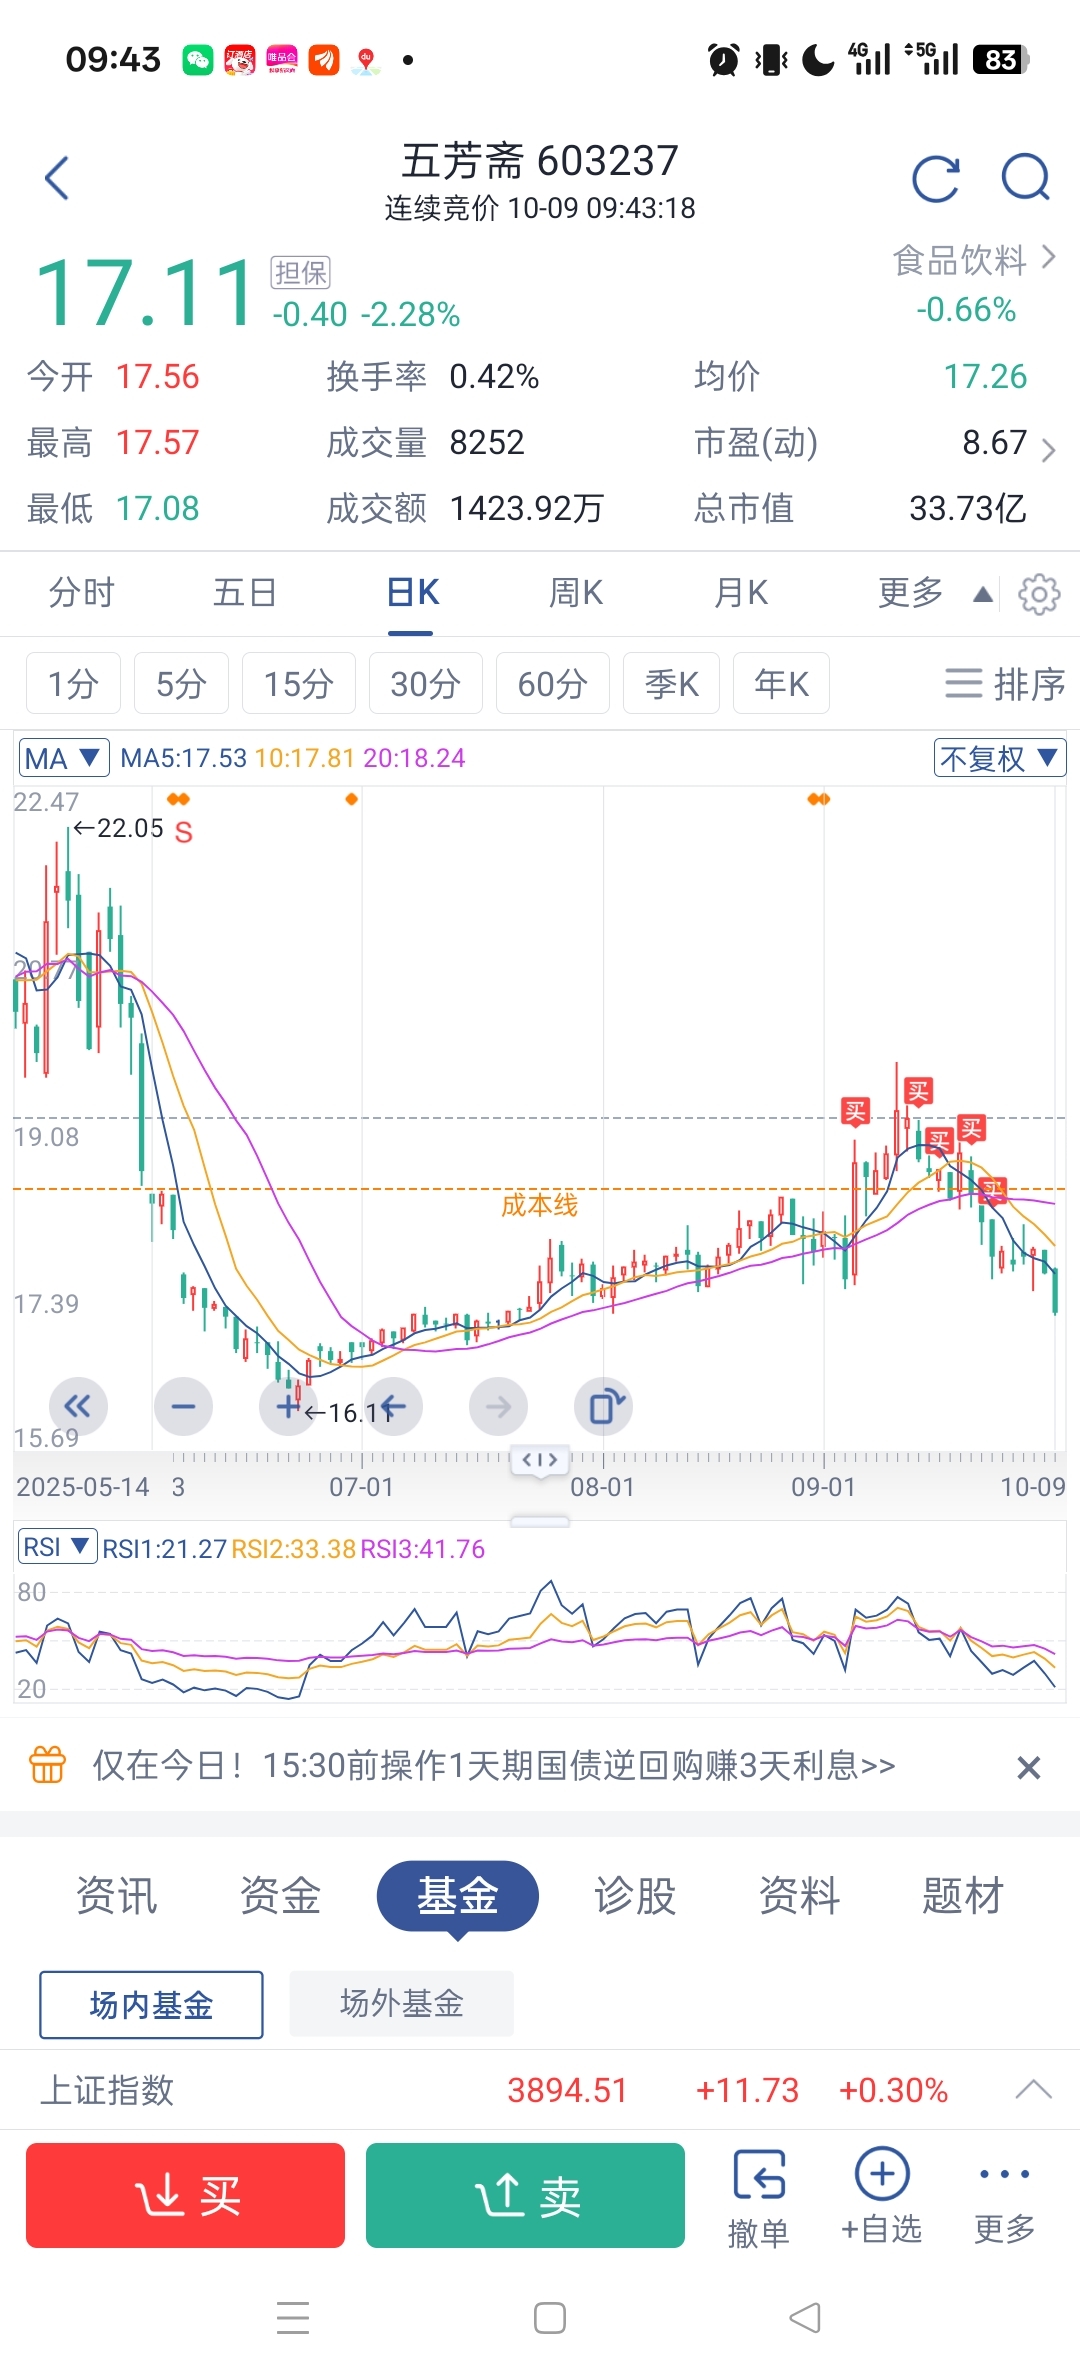Zoom out chart with minus icon
This screenshot has width=1080, height=2376.
coord(183,1407)
